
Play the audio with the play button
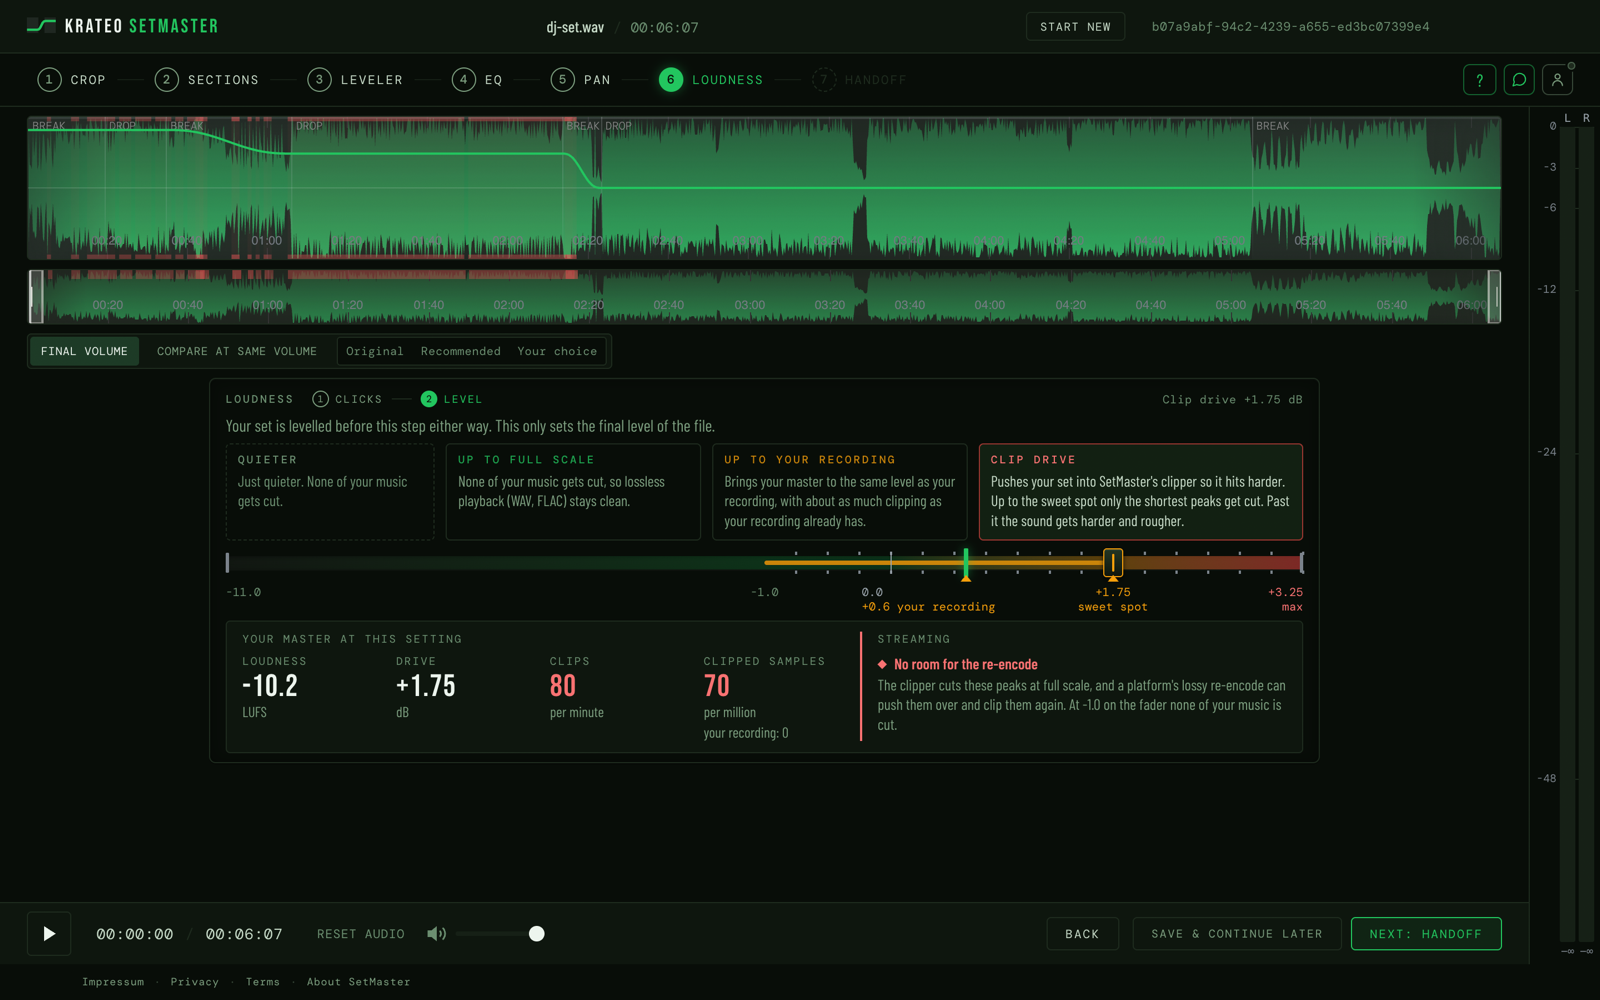tap(49, 934)
